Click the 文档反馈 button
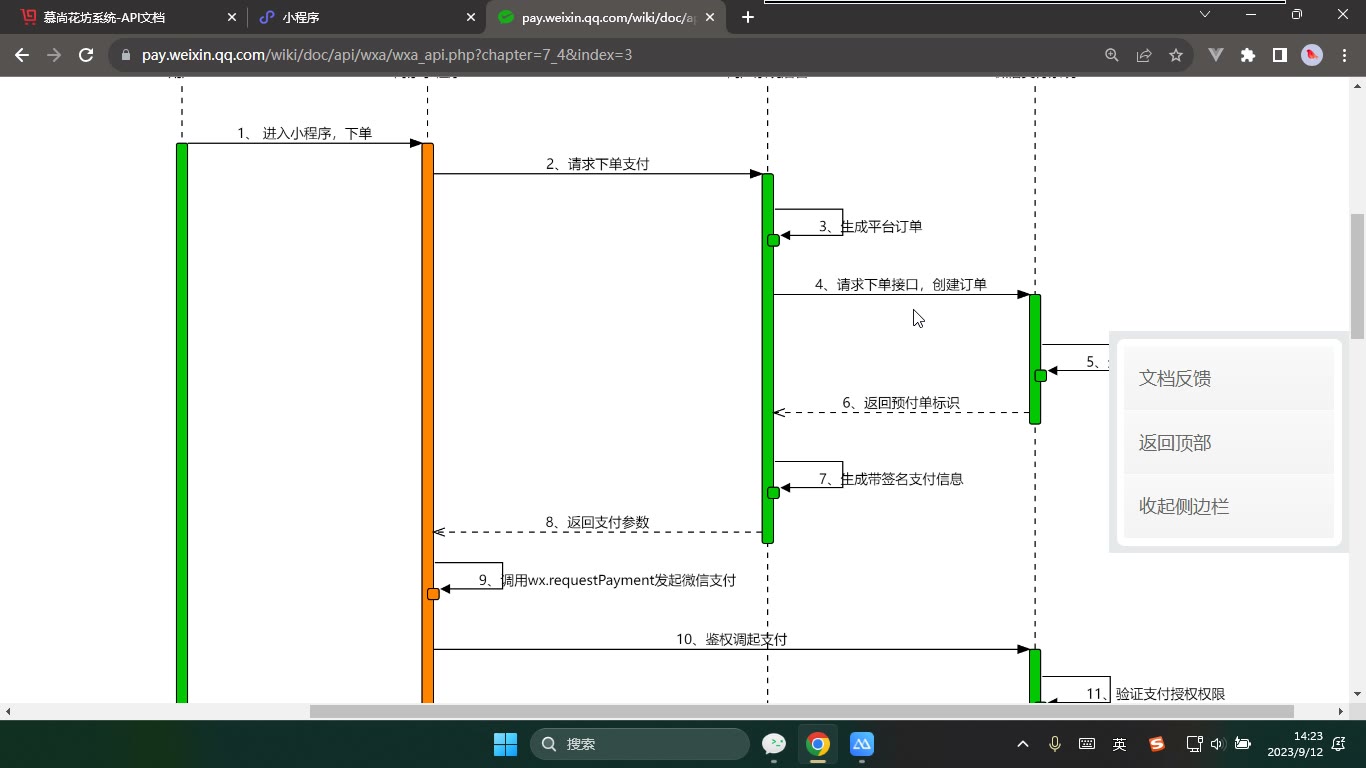 pyautogui.click(x=1229, y=378)
